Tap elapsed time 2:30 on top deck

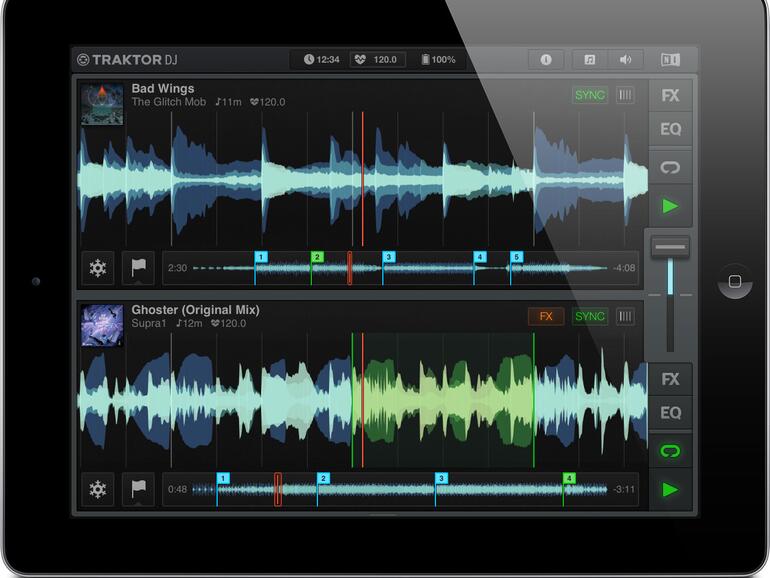(177, 268)
